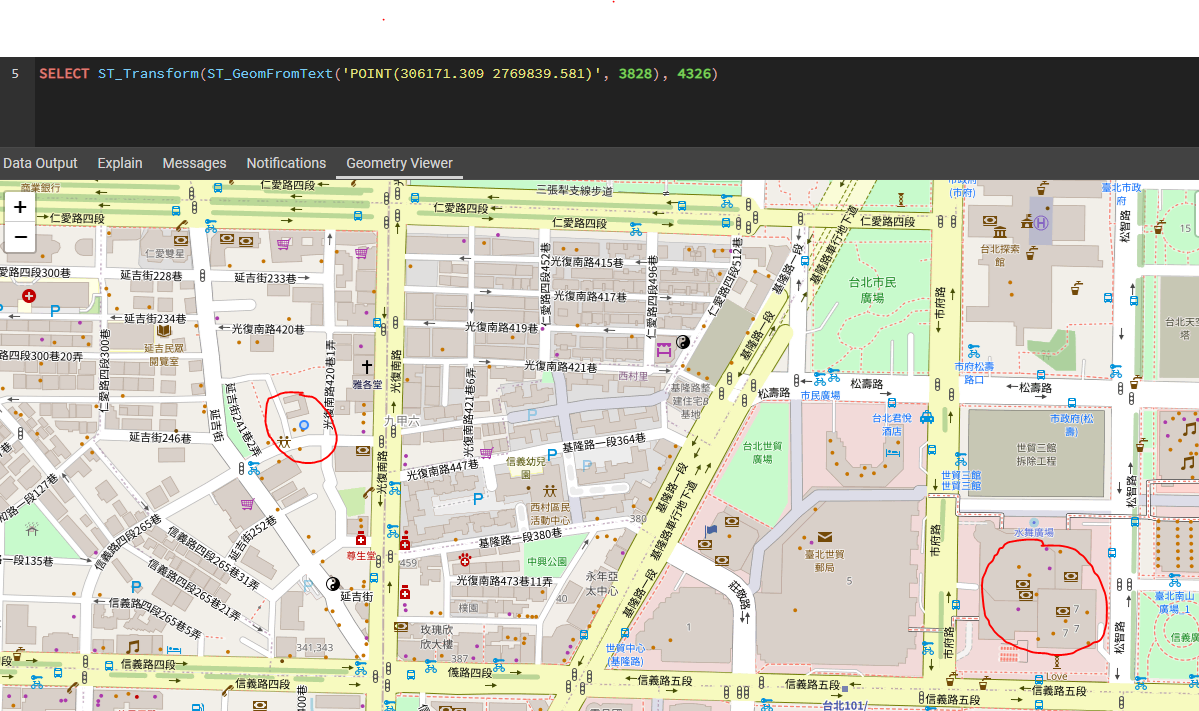Click the blue point marker on map

click(x=304, y=425)
